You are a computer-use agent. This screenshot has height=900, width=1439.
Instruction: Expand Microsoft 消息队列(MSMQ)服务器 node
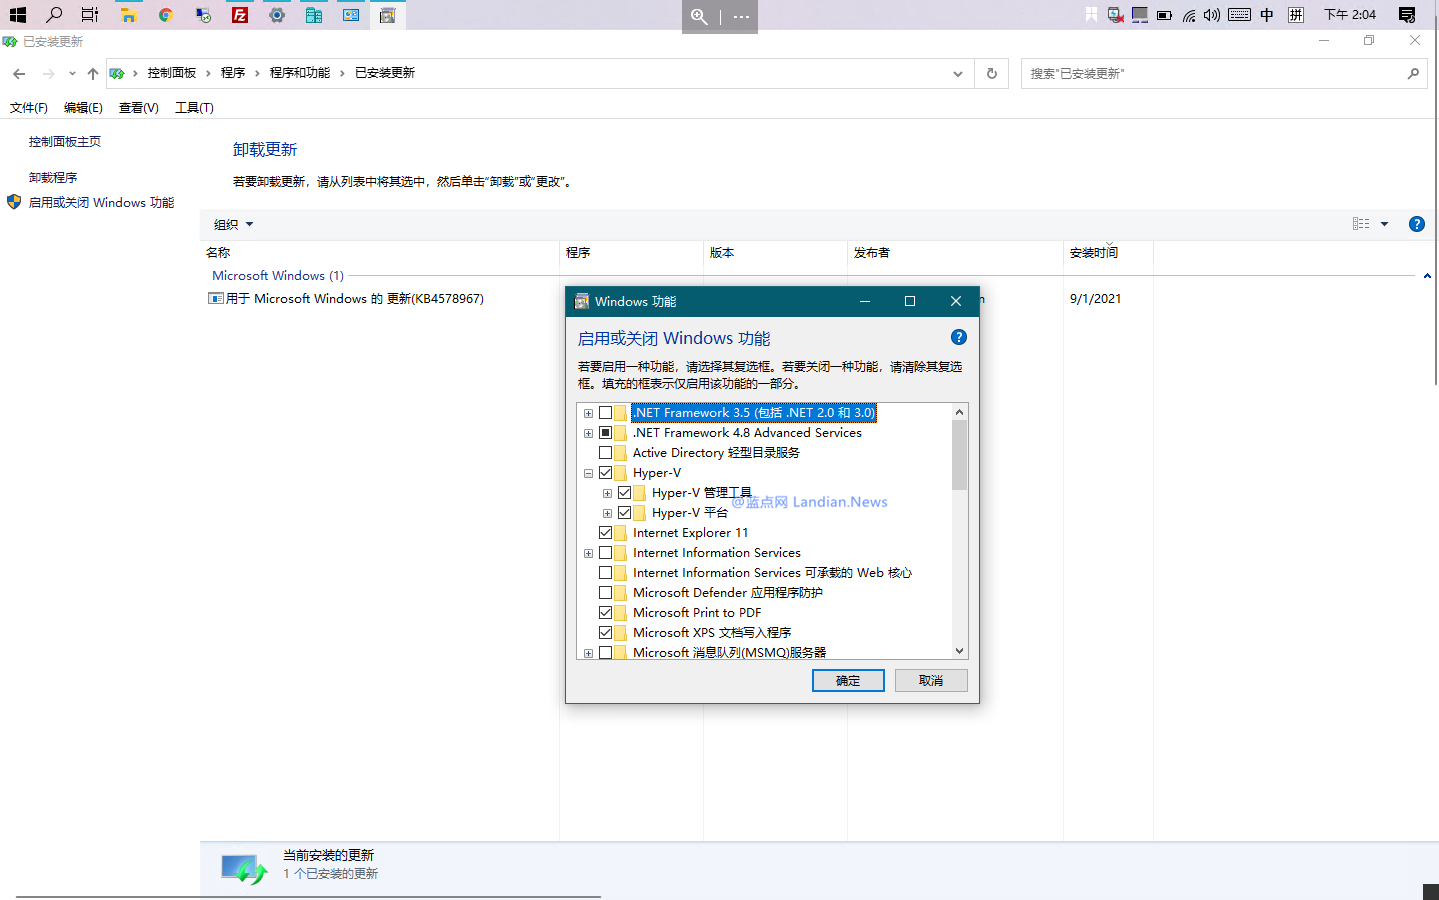click(588, 653)
